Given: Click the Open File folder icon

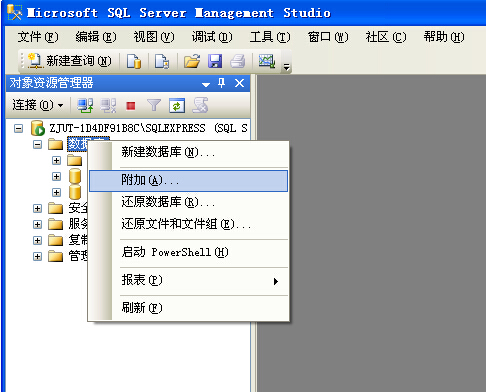Looking at the screenshot, I should [192, 61].
